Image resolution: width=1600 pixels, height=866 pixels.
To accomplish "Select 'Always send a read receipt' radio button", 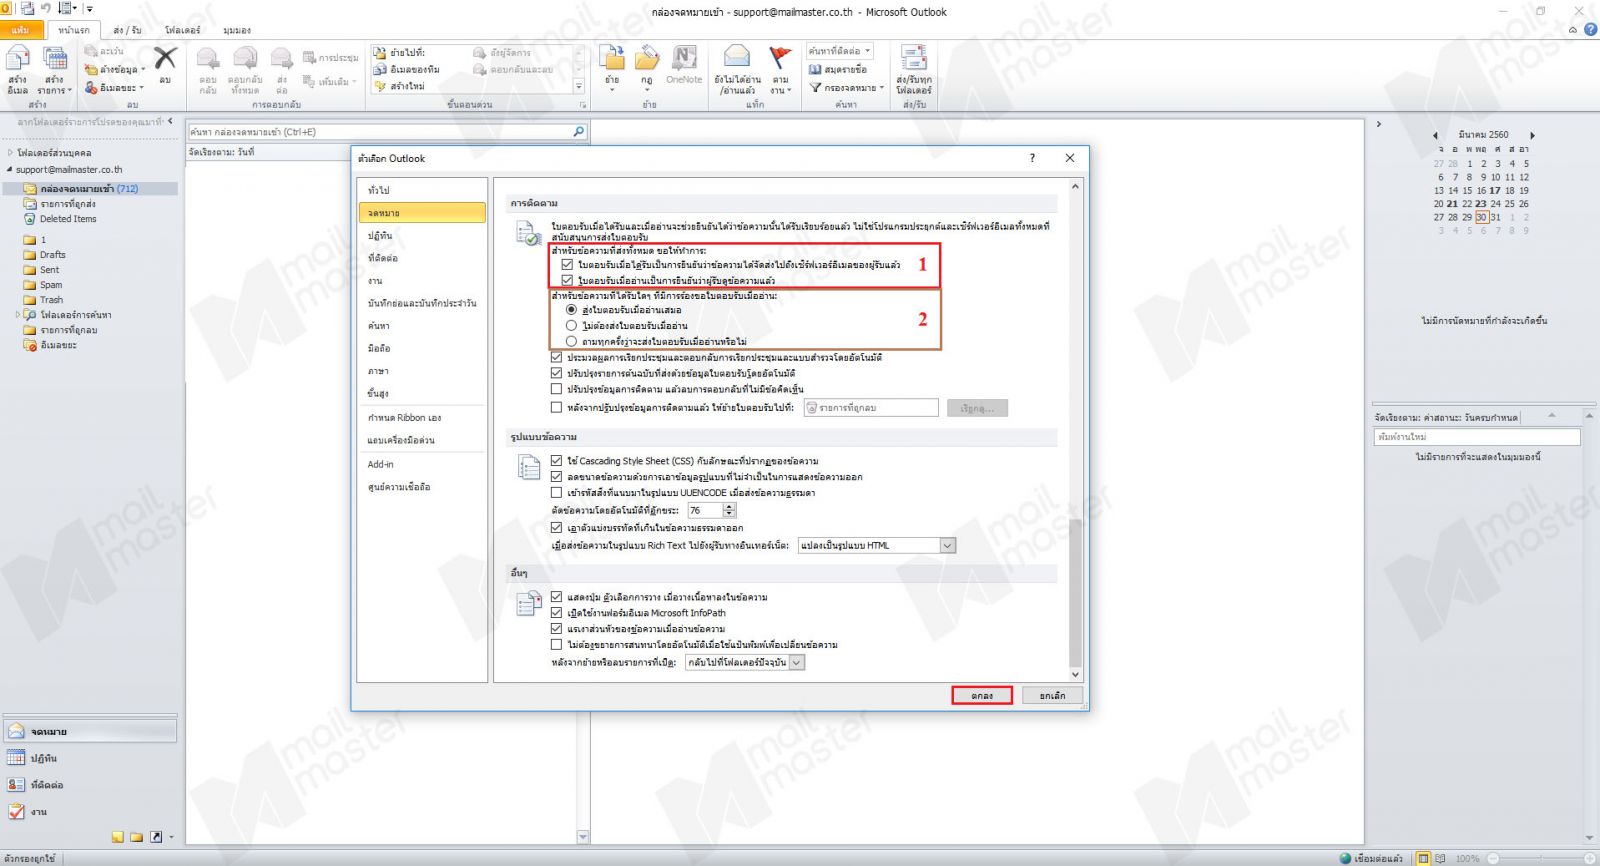I will pos(571,310).
